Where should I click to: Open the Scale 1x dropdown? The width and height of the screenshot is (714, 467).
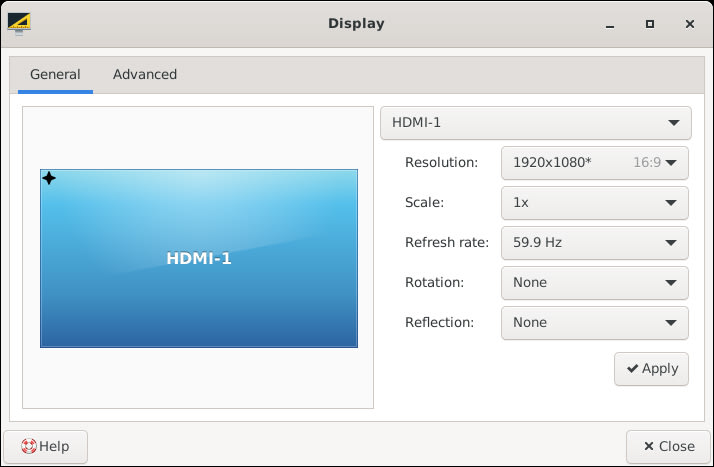(595, 203)
